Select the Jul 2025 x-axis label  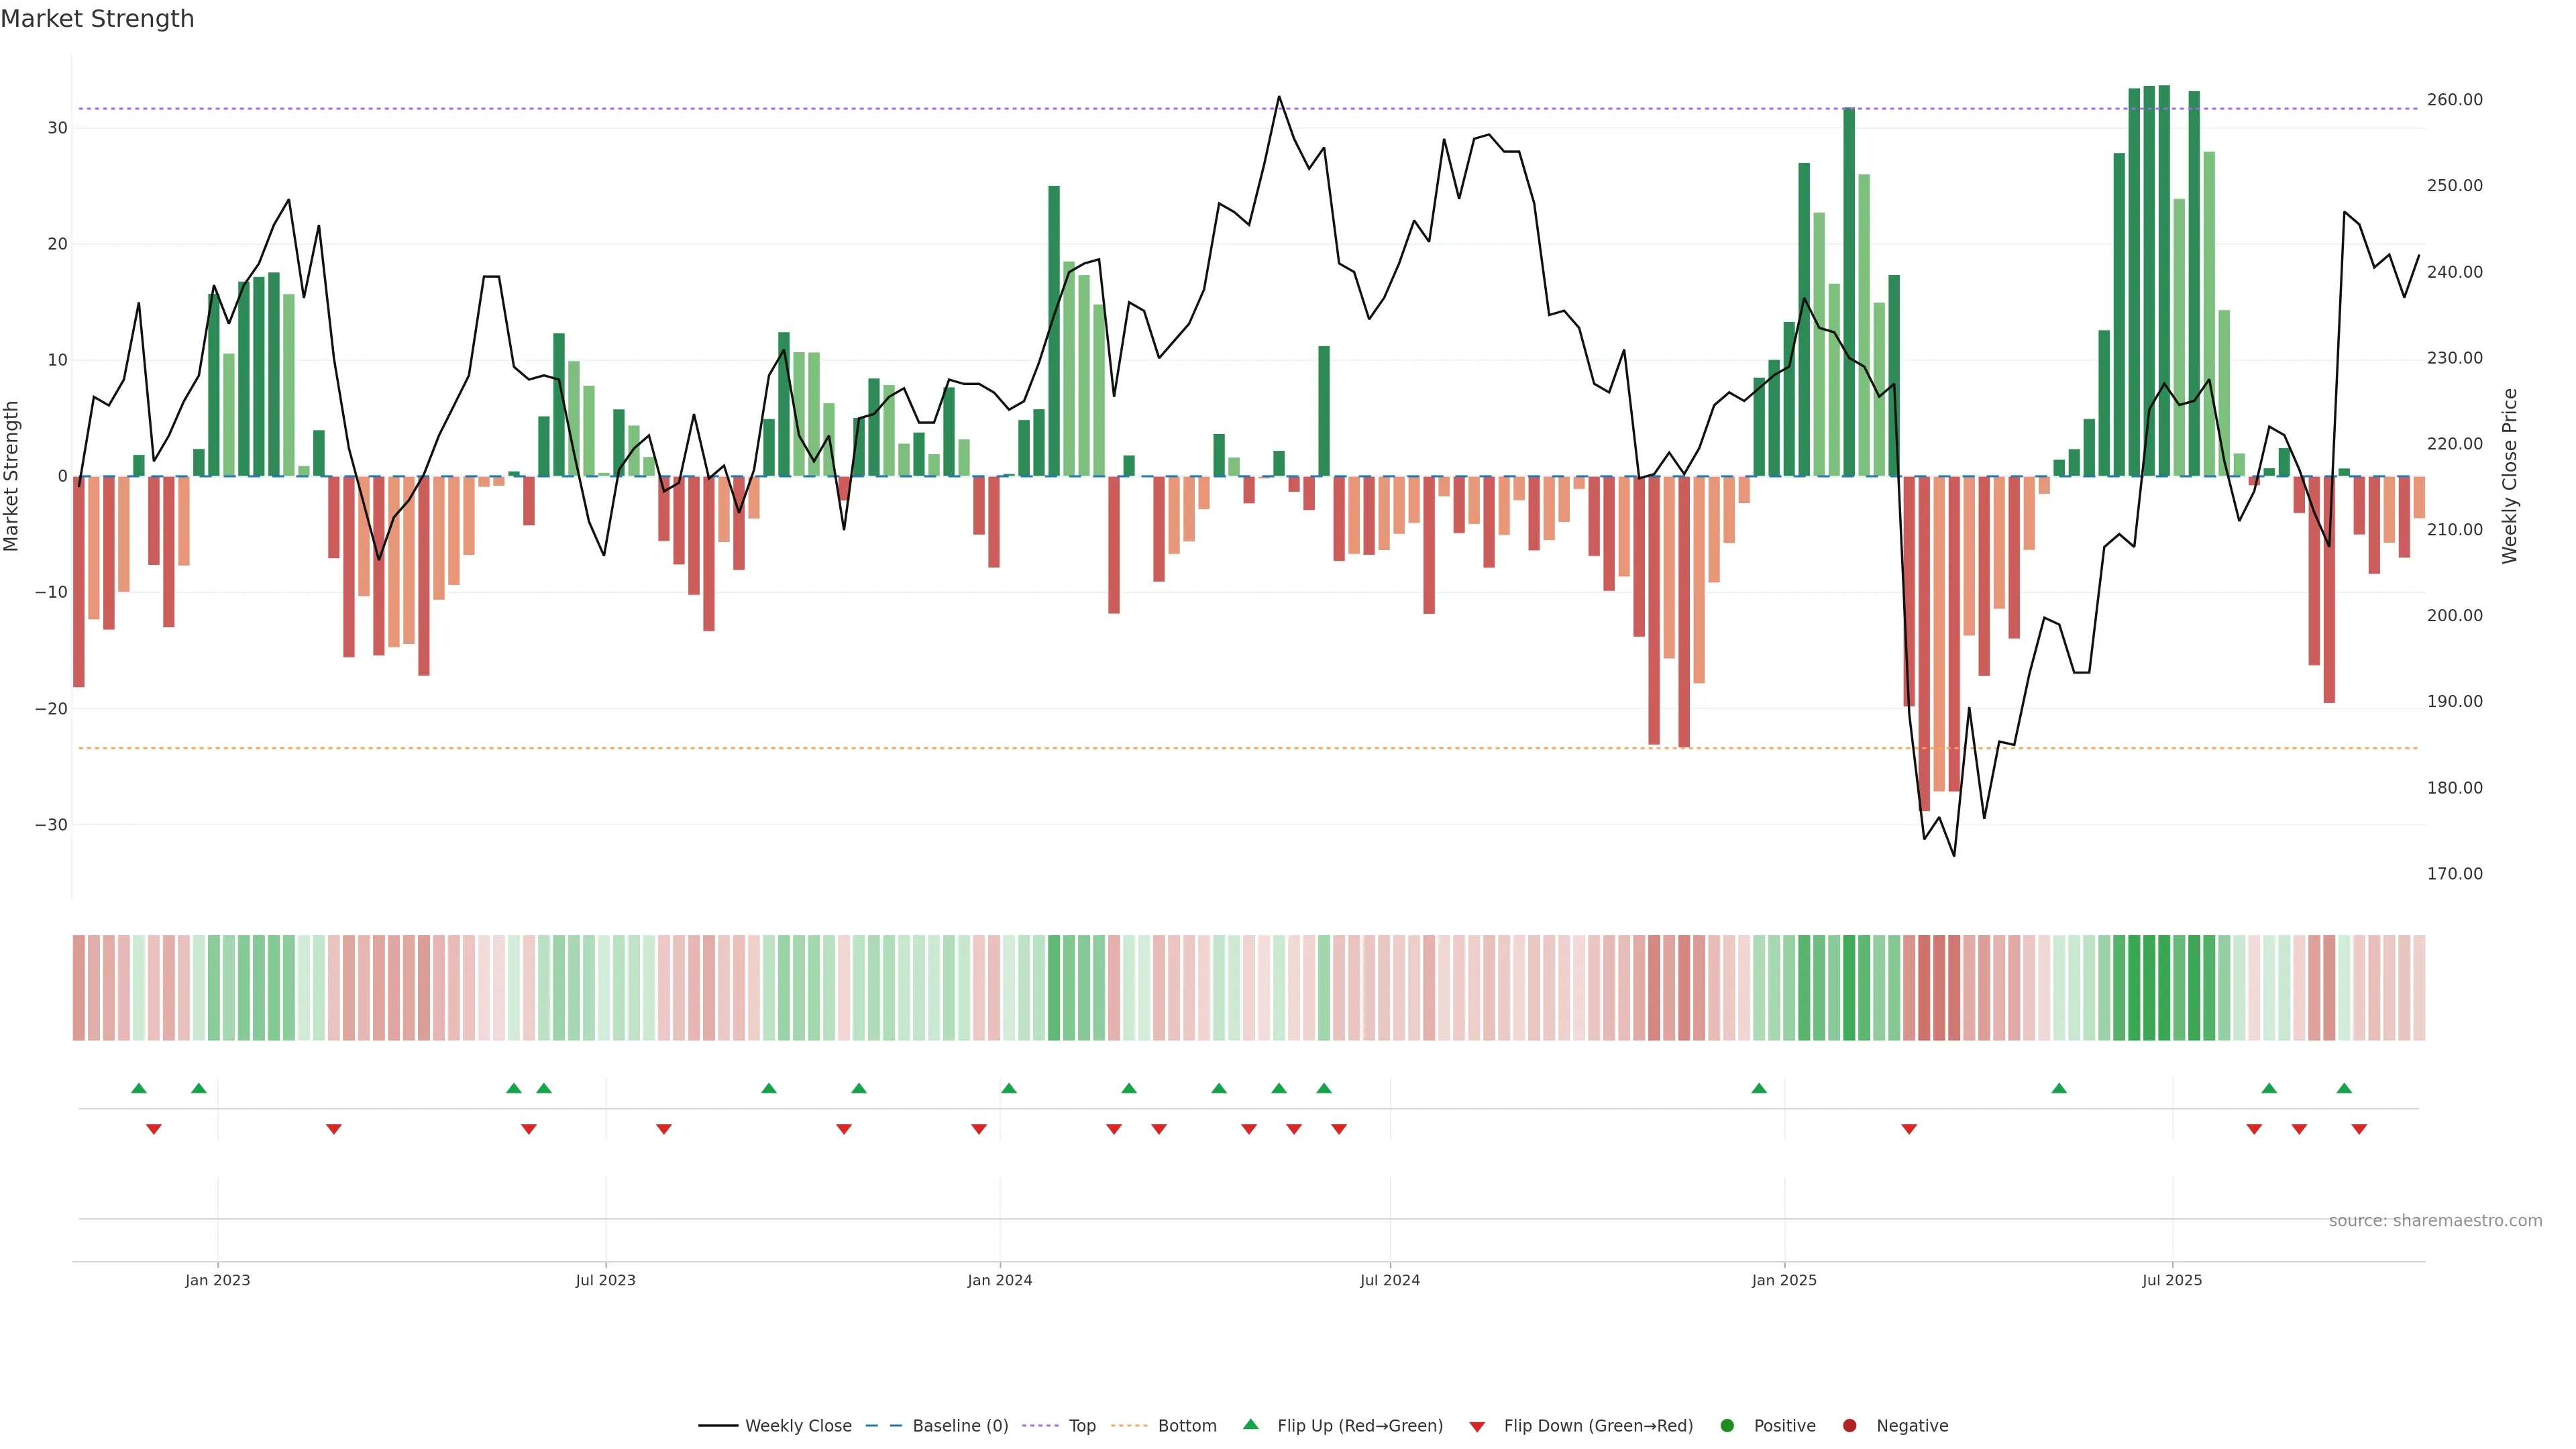point(2172,1280)
